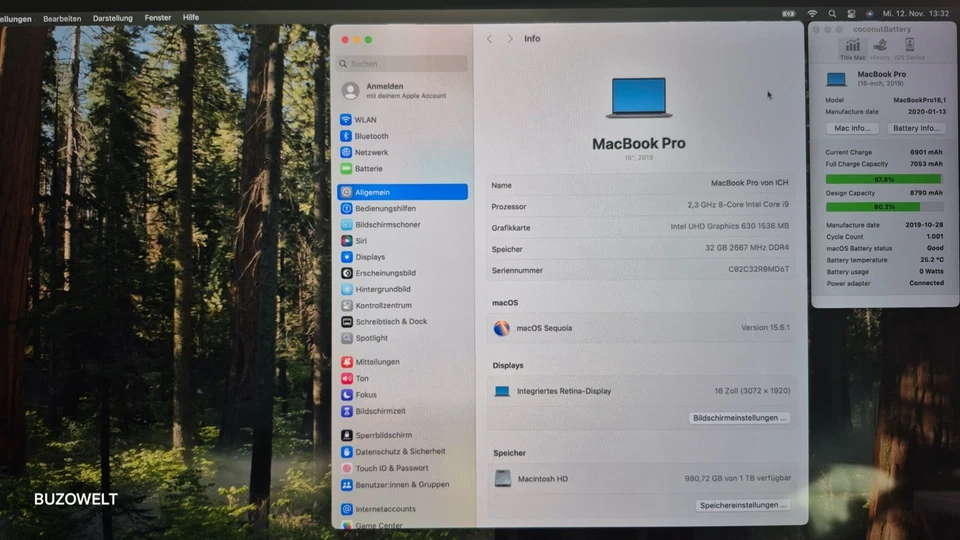The image size is (960, 540).
Task: Click the Siri icon in menu bar
Action: (869, 13)
